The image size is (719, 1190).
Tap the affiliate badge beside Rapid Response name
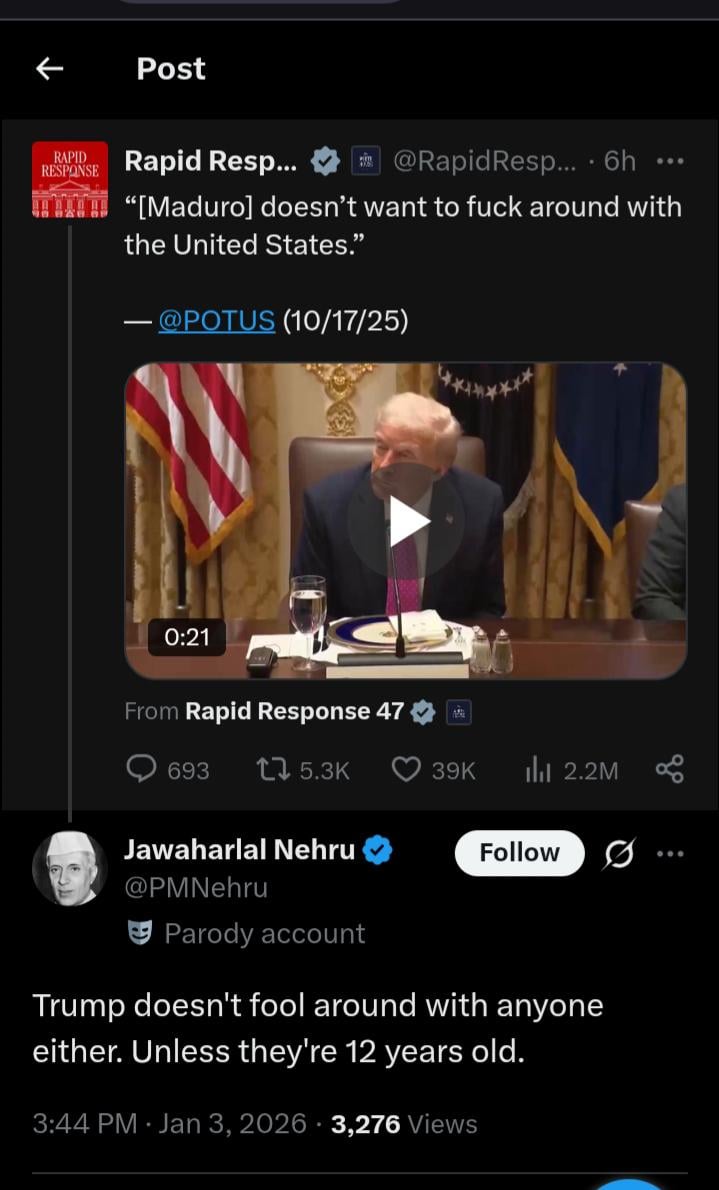click(x=365, y=161)
